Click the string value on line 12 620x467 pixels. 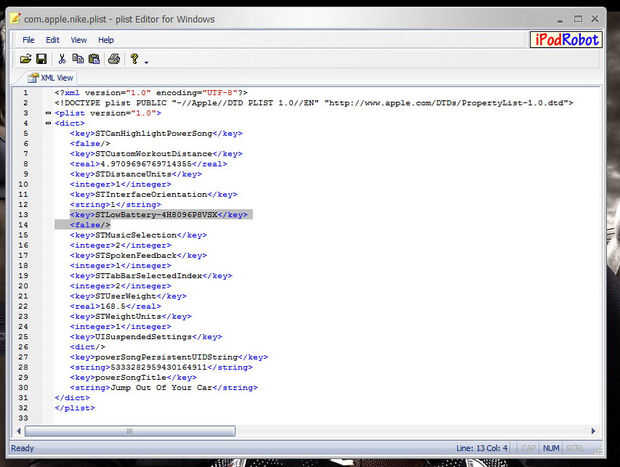pos(115,205)
